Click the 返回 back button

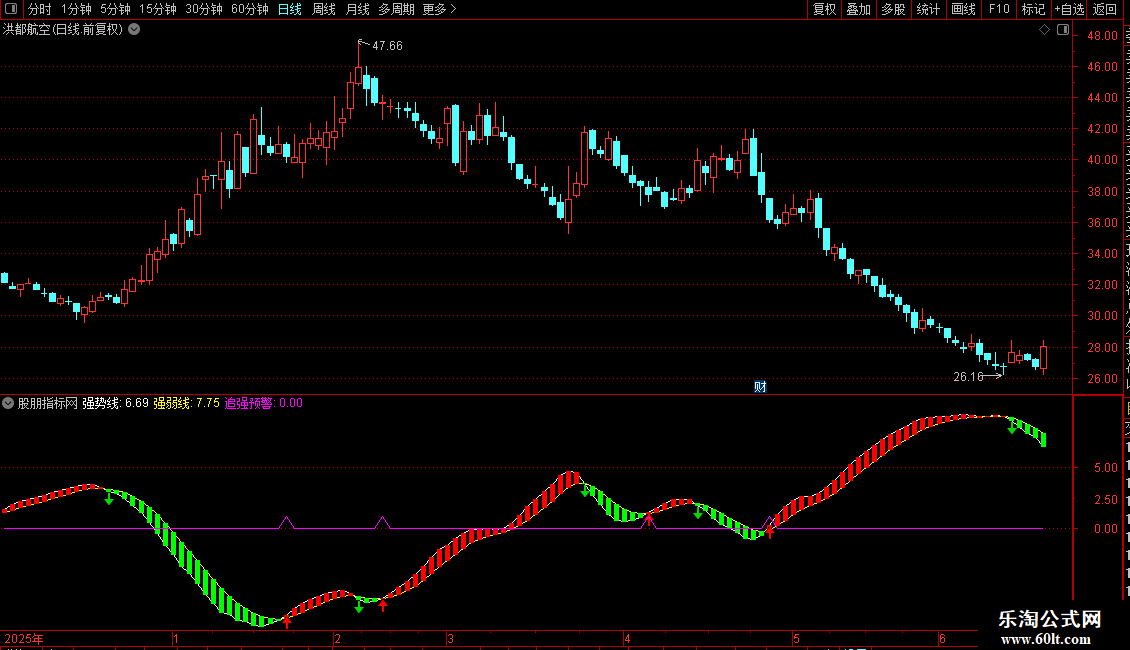pyautogui.click(x=1104, y=9)
